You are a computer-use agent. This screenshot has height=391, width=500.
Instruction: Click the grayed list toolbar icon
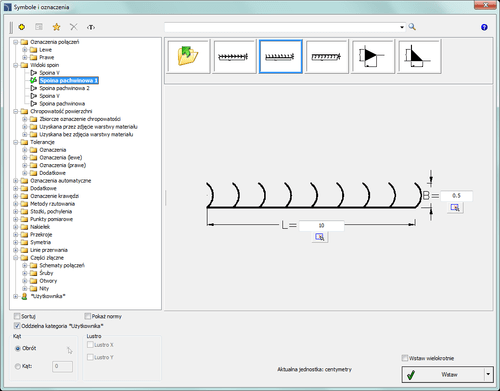(x=39, y=27)
